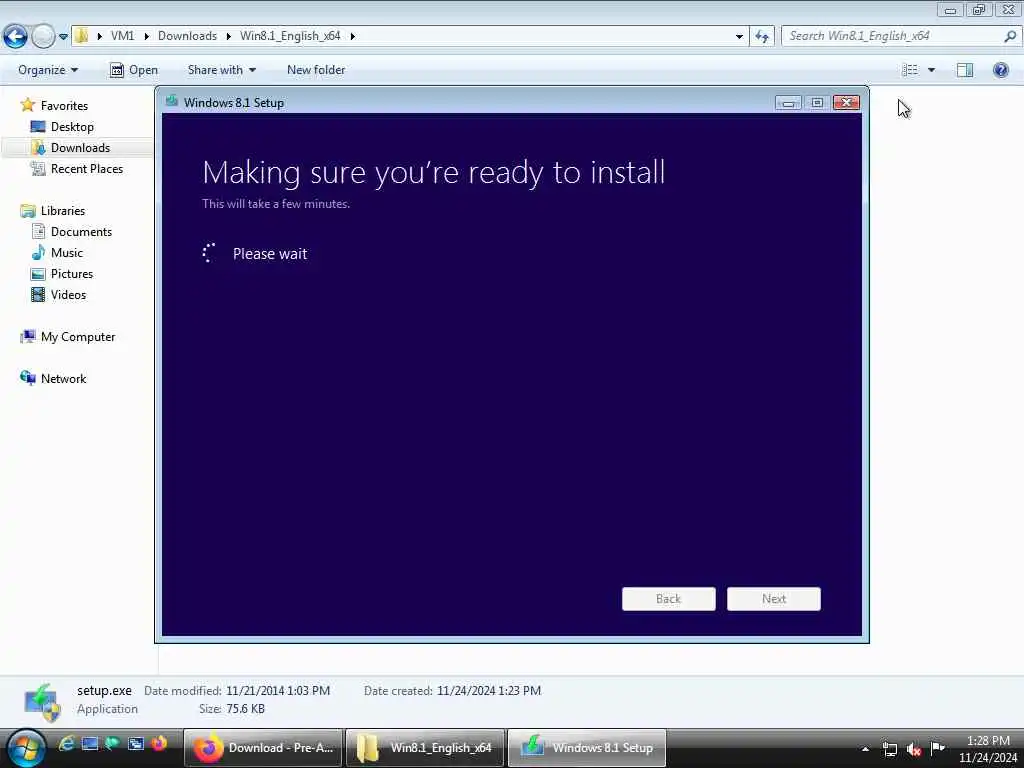Open the Windows Start orb
This screenshot has height=768, width=1024.
click(x=27, y=748)
